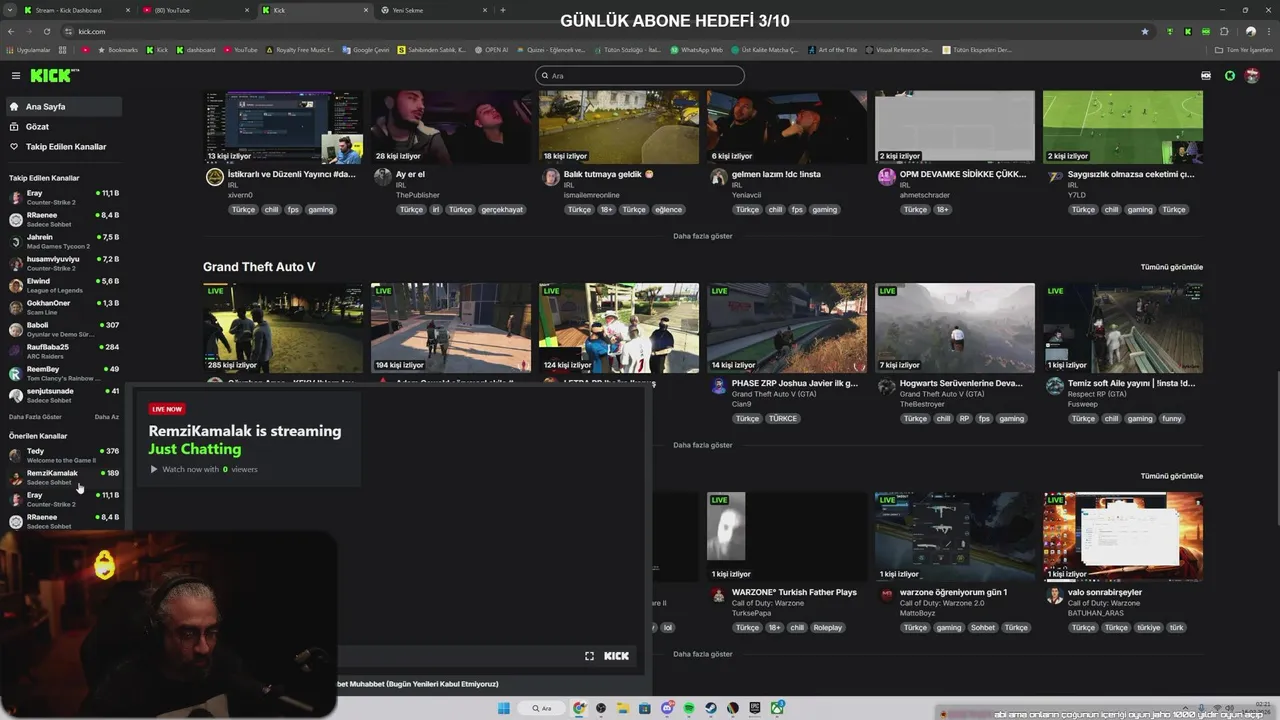The image size is (1280, 720).
Task: Click Tümünü görüntüle for Grand Theft Auto V
Action: click(1171, 267)
